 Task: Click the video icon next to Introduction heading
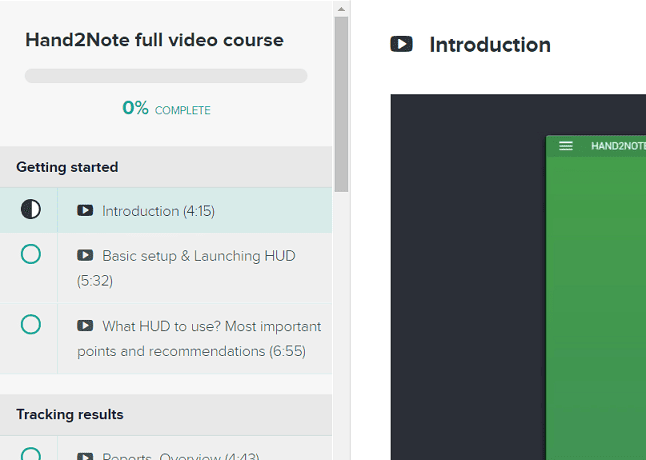401,45
